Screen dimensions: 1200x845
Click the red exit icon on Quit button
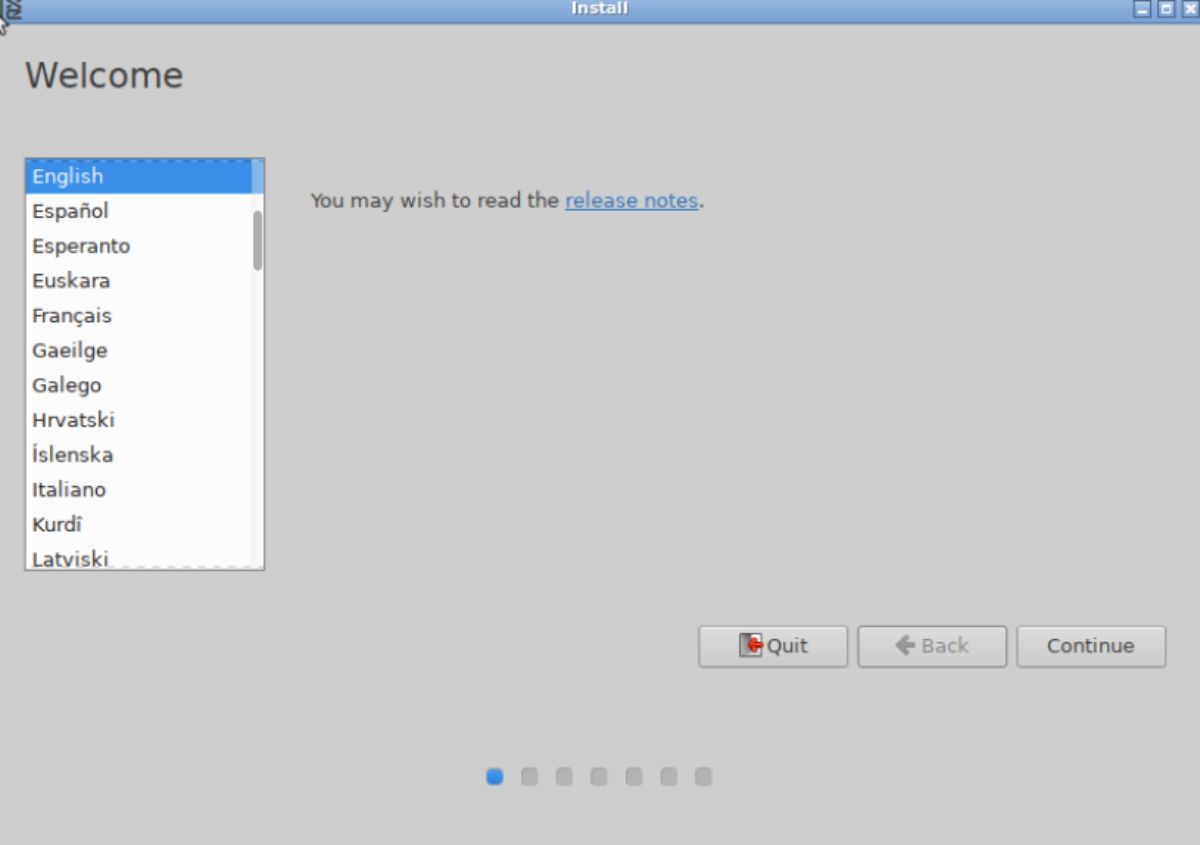(752, 646)
